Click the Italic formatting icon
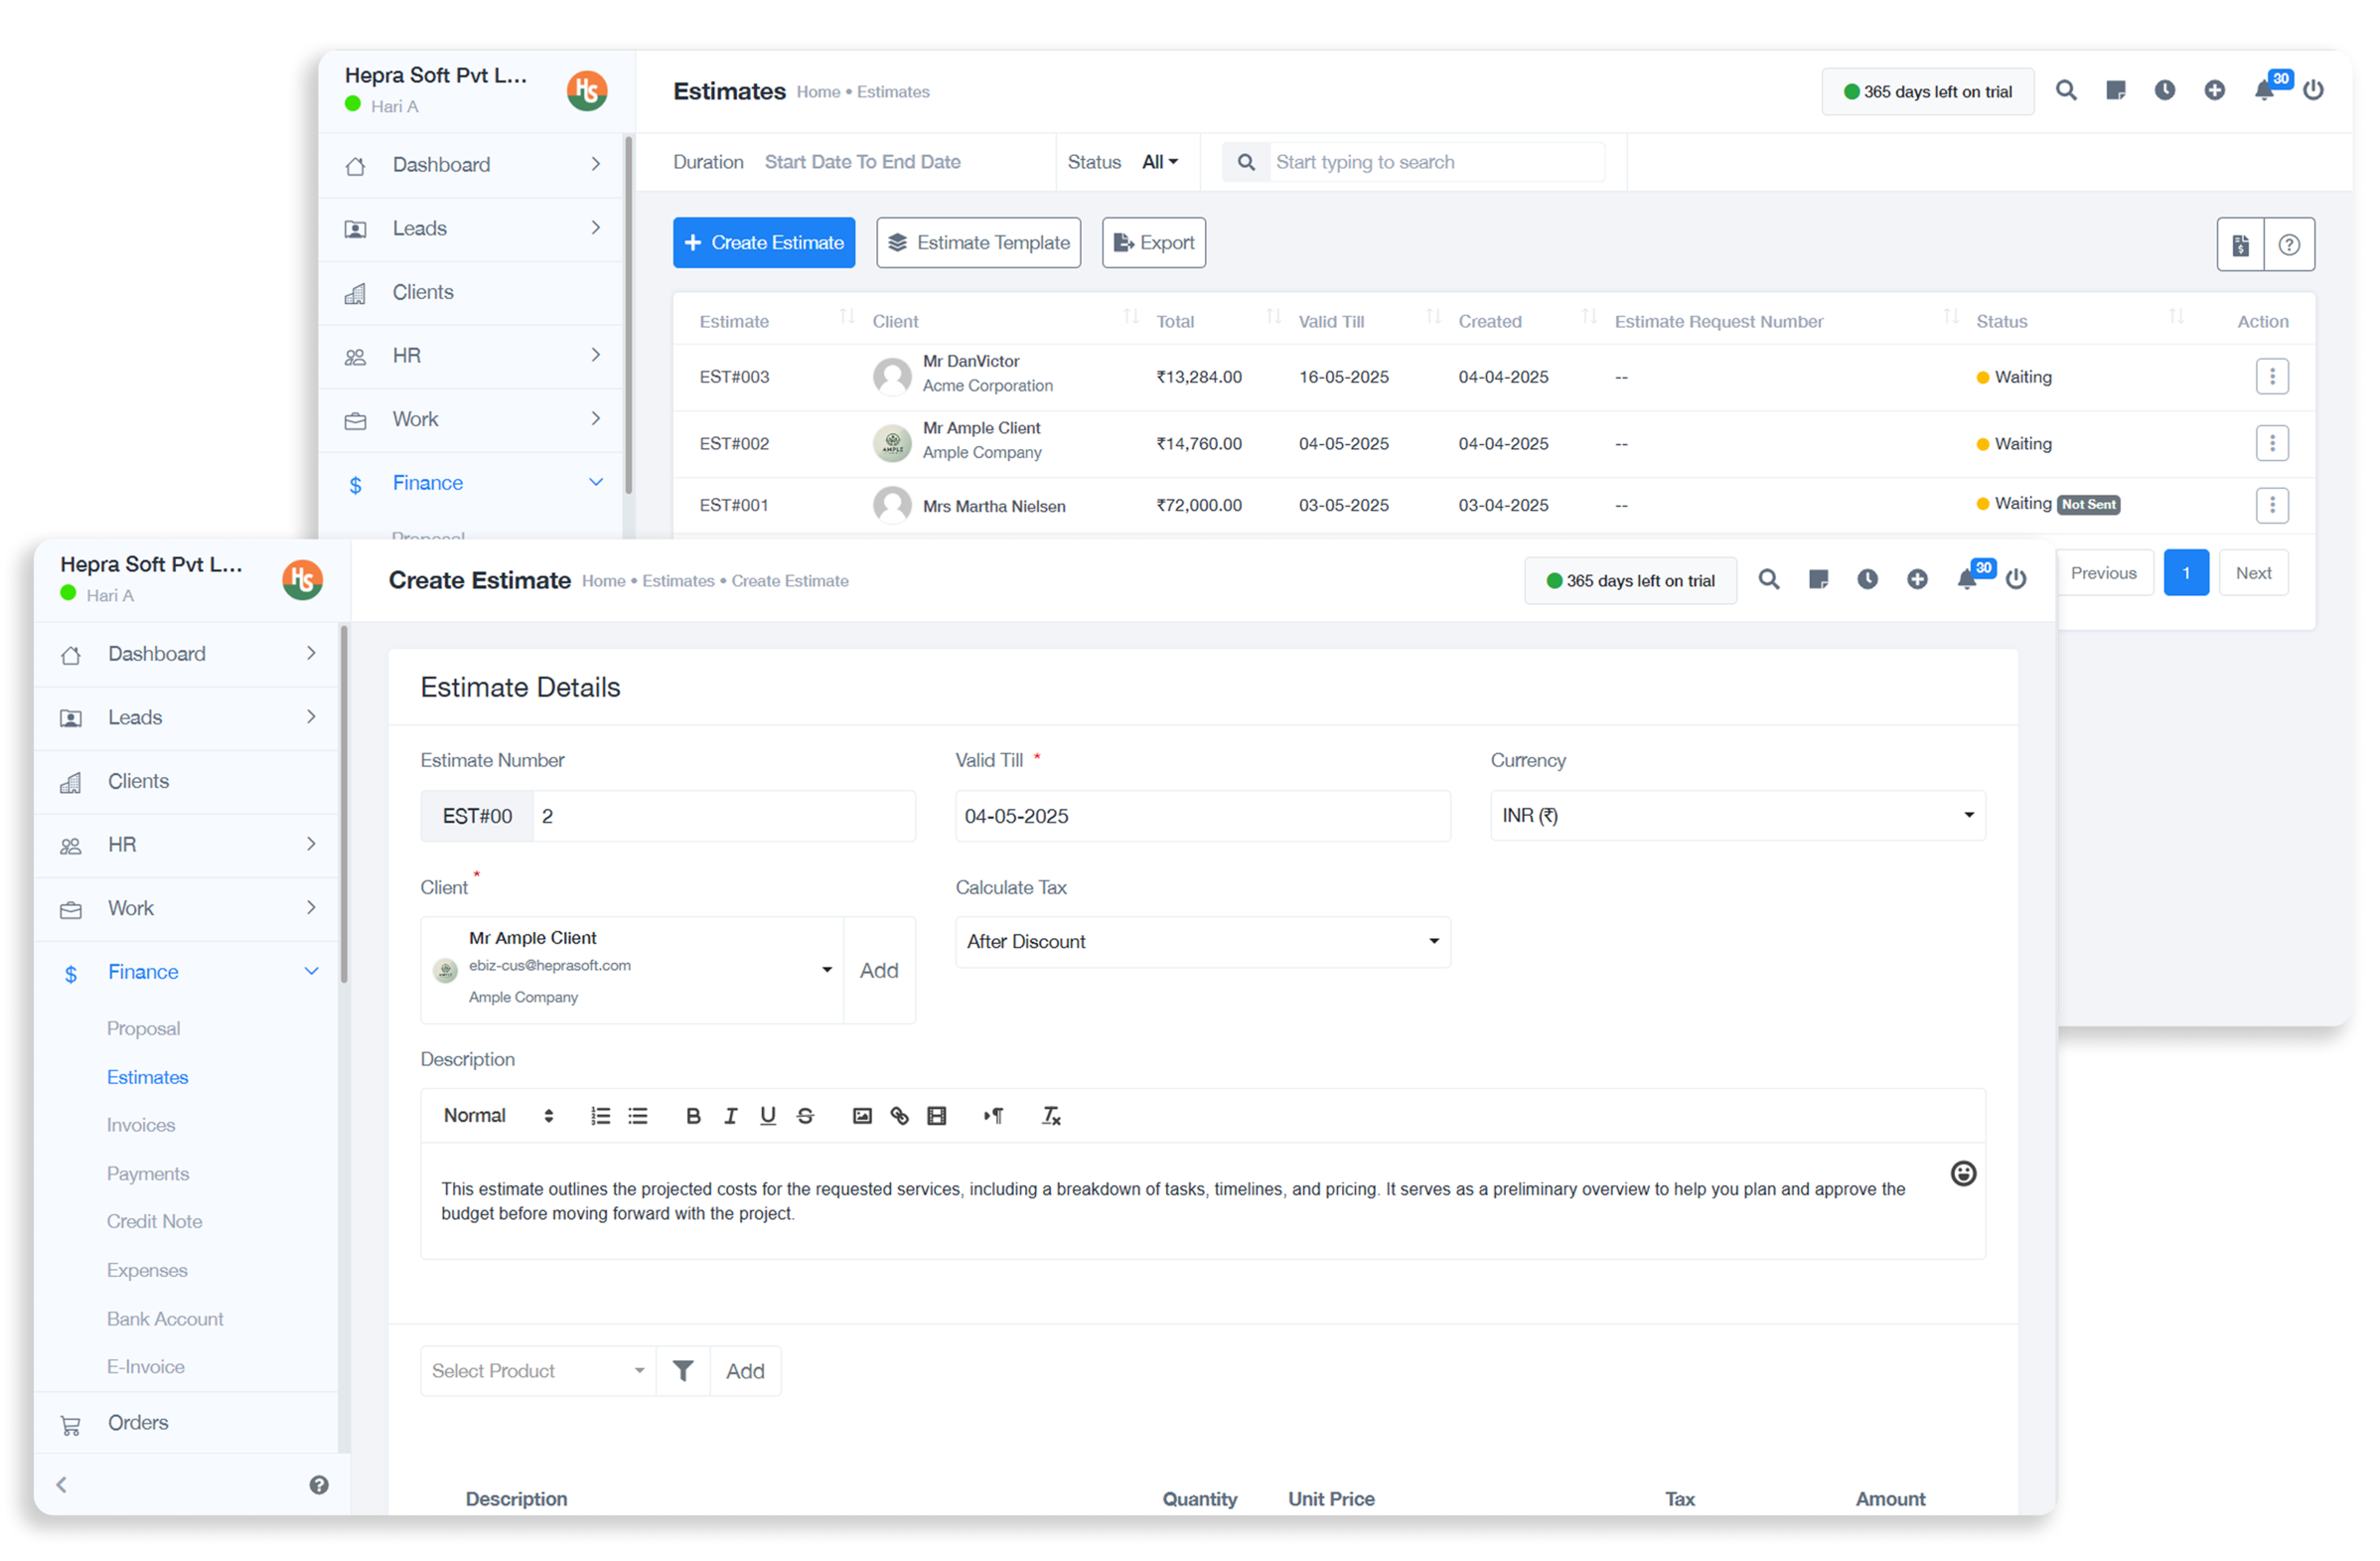The width and height of the screenshot is (2380, 1561). tap(730, 1116)
